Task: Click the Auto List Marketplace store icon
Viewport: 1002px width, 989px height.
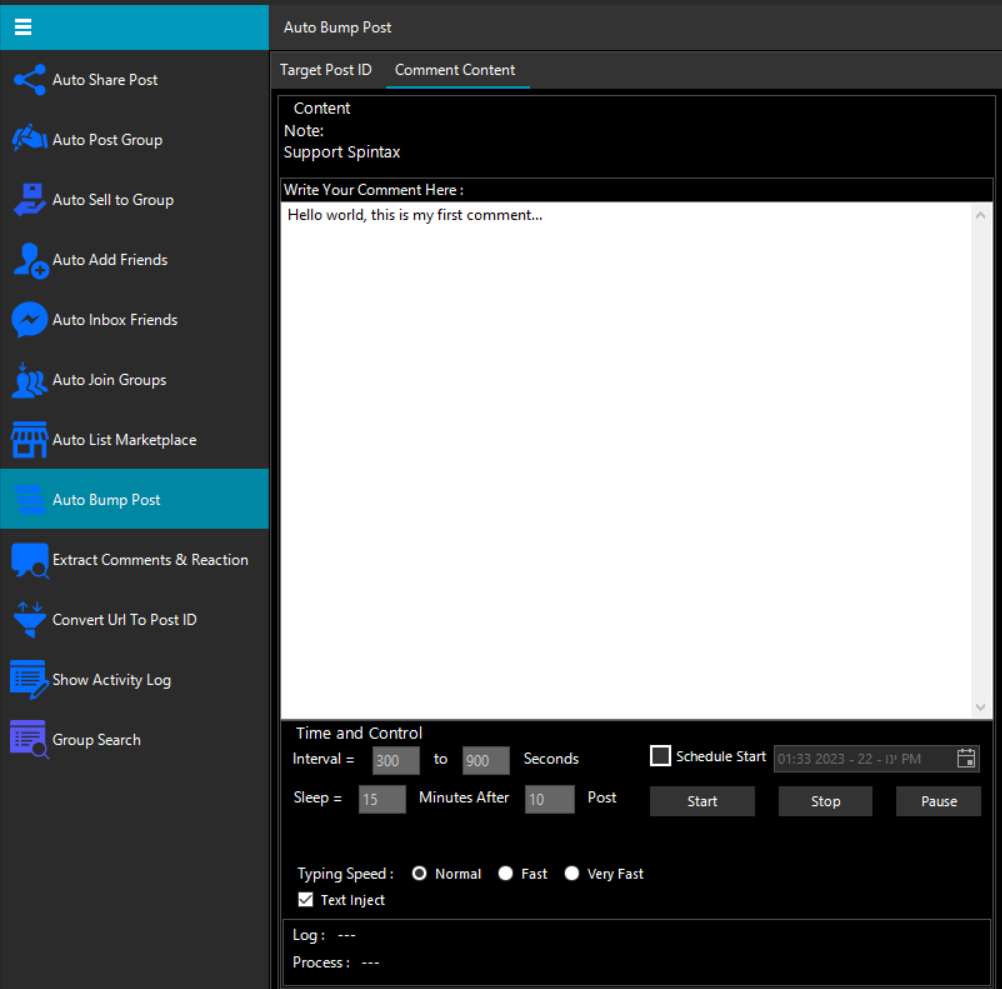Action: pyautogui.click(x=29, y=440)
